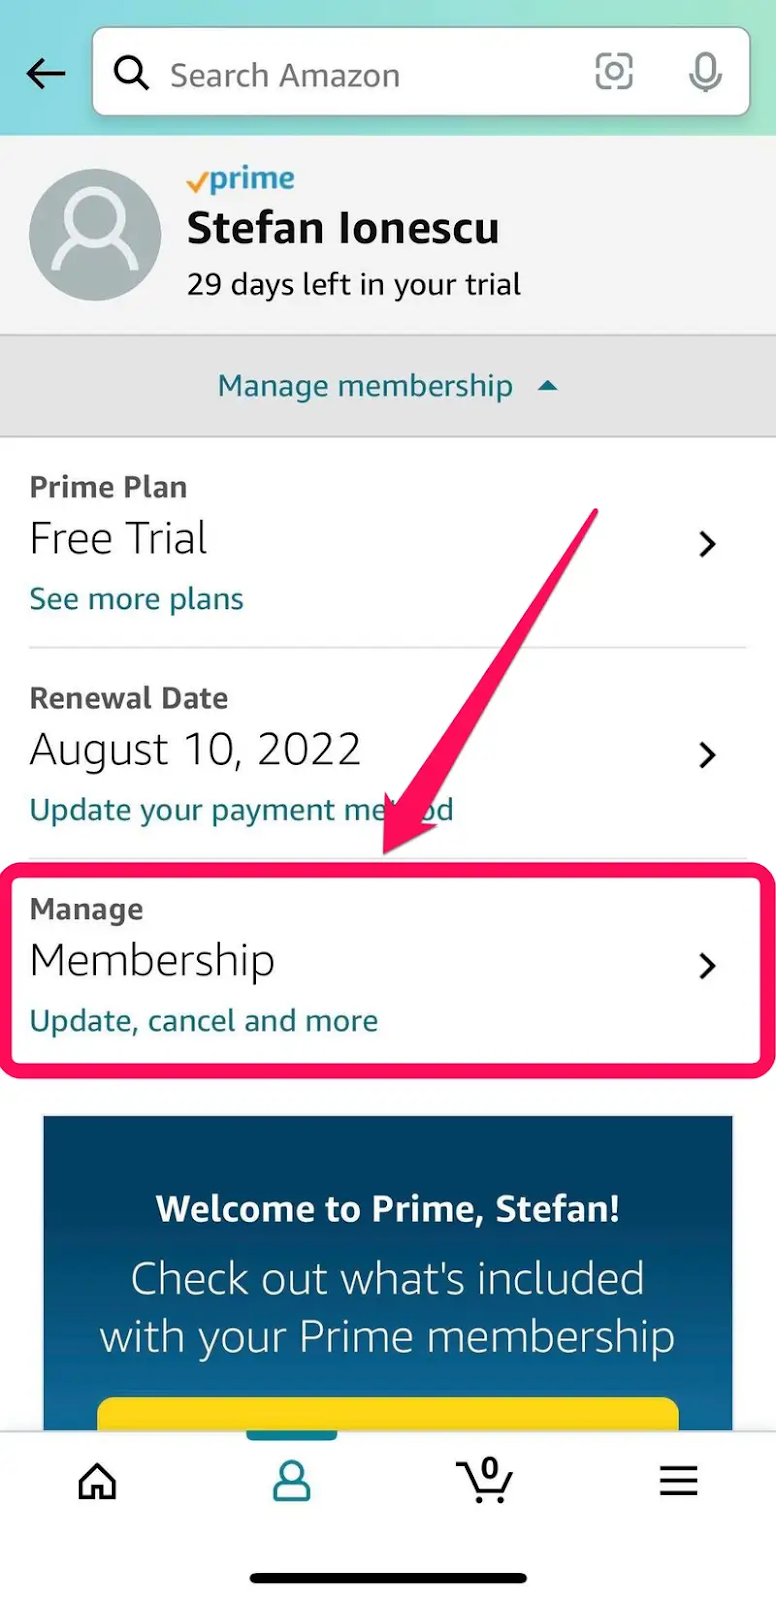Viewport: 776px width, 1600px height.
Task: Collapse the Manage membership section
Action: coord(387,386)
